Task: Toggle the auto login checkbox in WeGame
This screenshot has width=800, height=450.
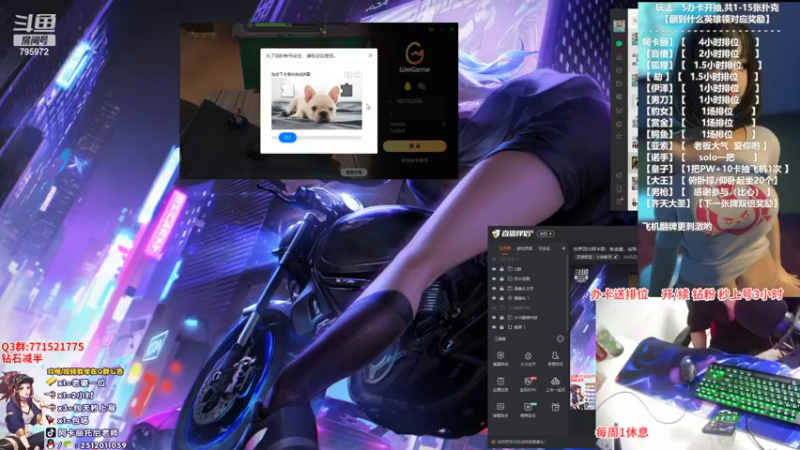Action: 397,131
